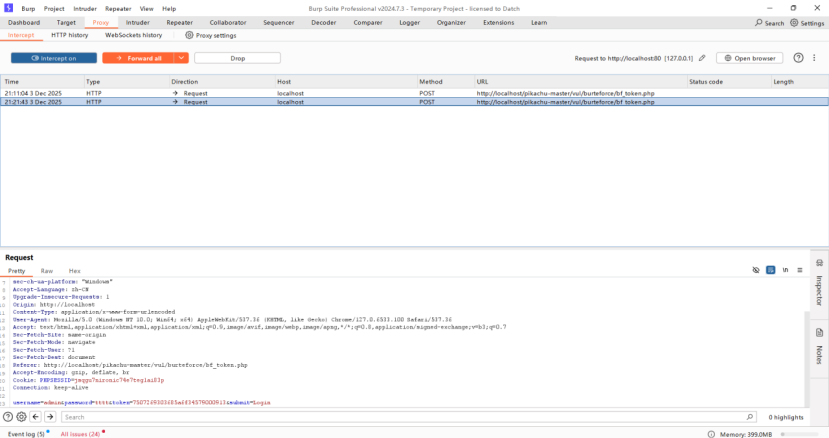Open search settings gear at bottom left
Image resolution: width=829 pixels, height=438 pixels.
pos(21,417)
